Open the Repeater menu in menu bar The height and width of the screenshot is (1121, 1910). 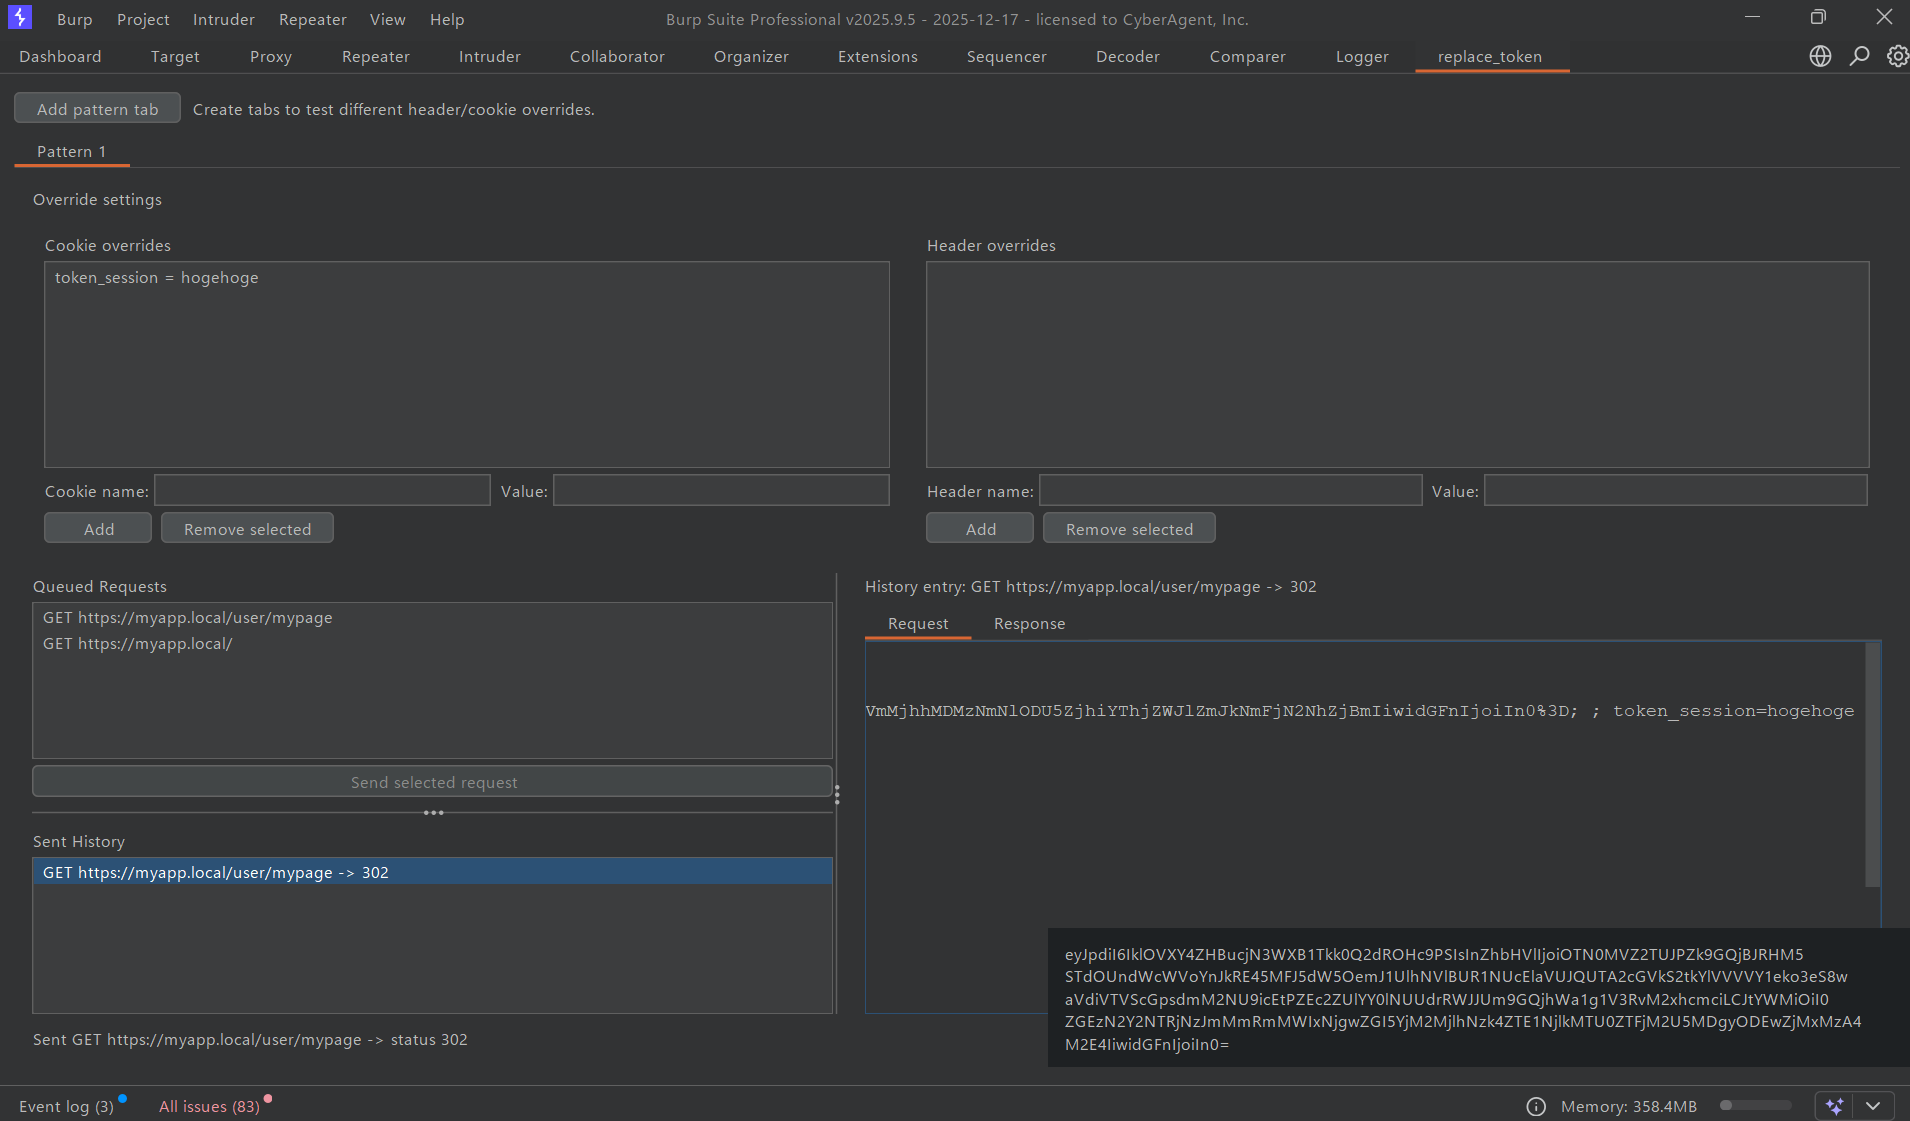coord(313,19)
